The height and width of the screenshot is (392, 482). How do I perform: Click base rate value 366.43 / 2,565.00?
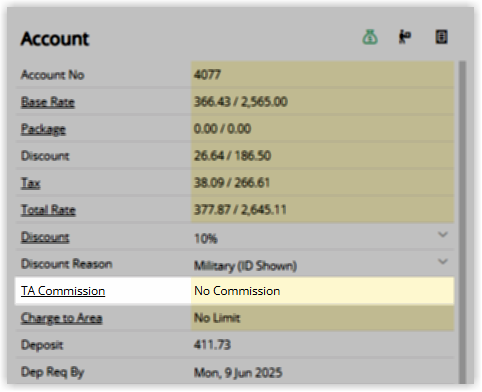pos(241,102)
